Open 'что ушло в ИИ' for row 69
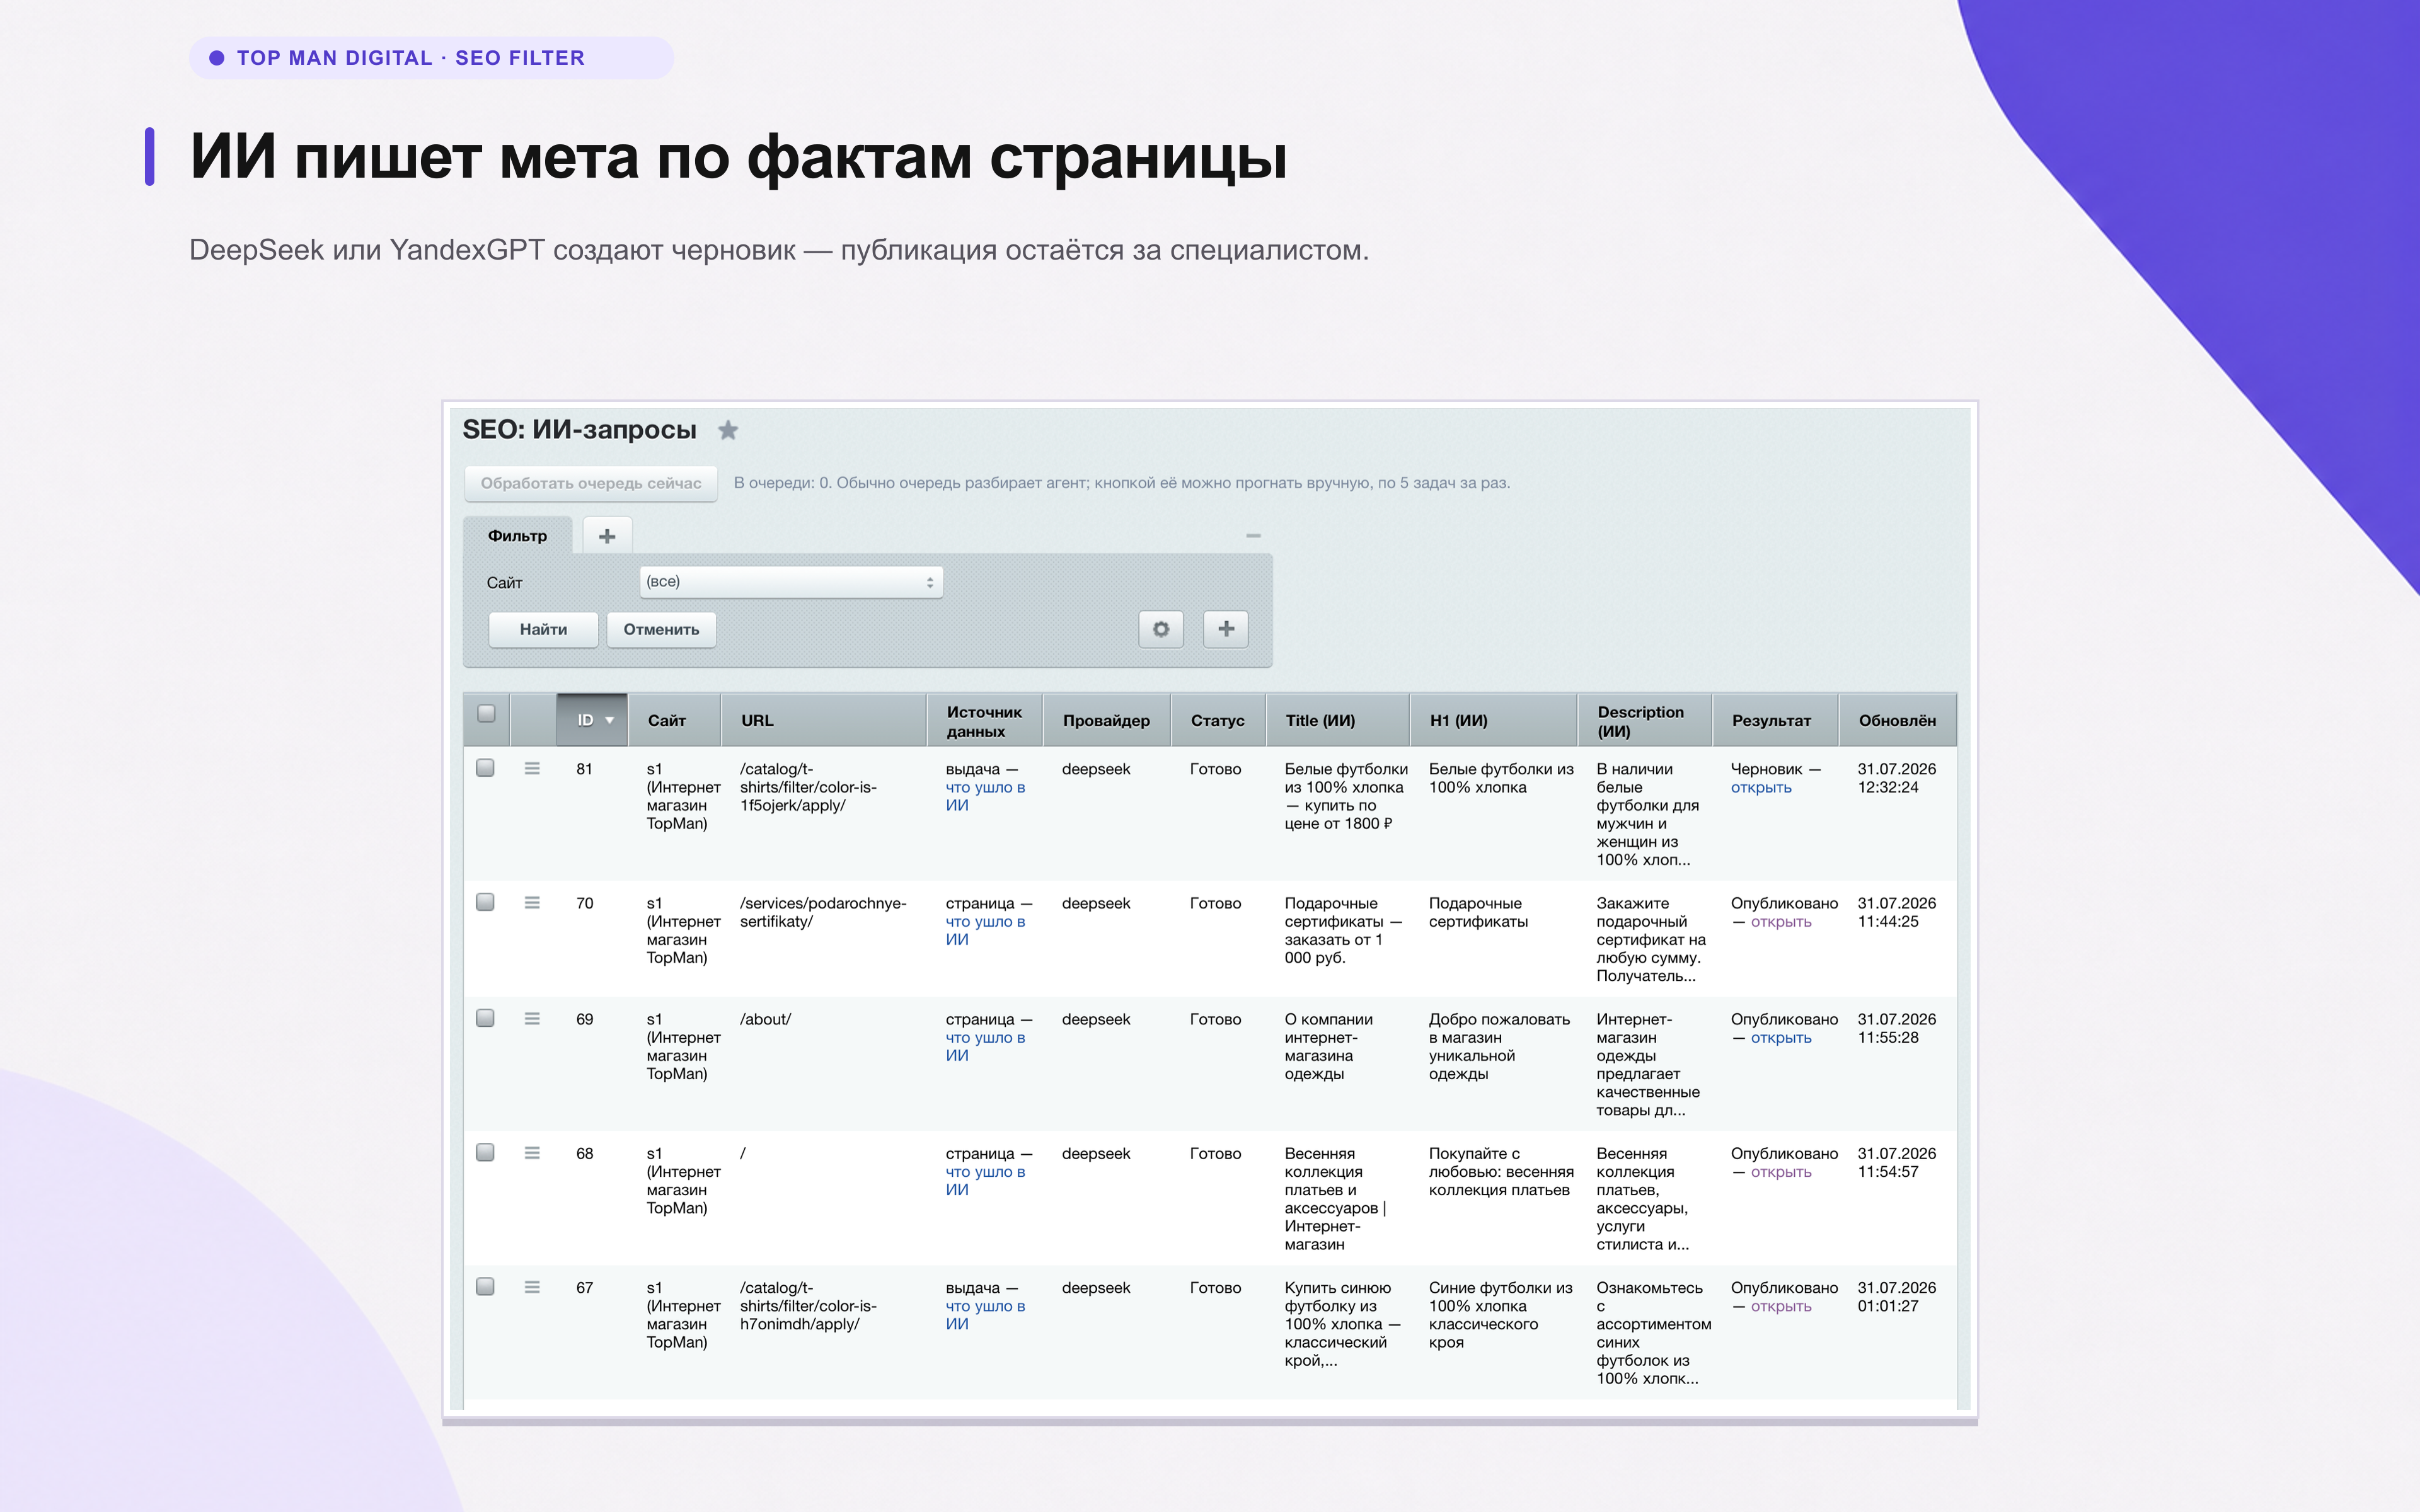Screen dimensions: 2420x1512 (x=985, y=1046)
